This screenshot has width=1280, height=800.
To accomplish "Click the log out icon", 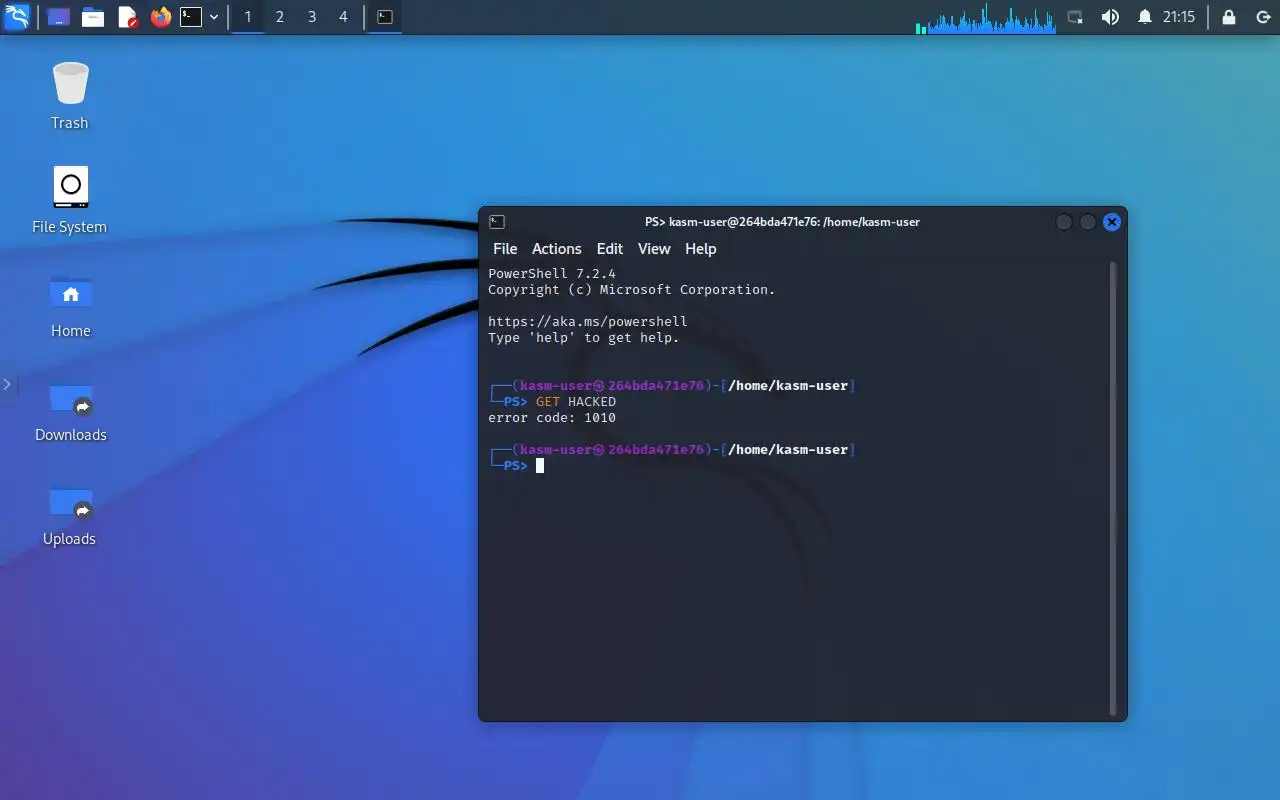I will pyautogui.click(x=1262, y=17).
